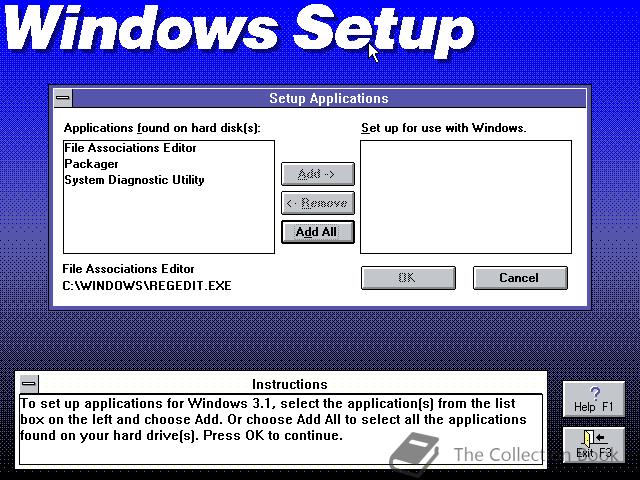Click the Add -> button
640x480 pixels.
pos(318,174)
